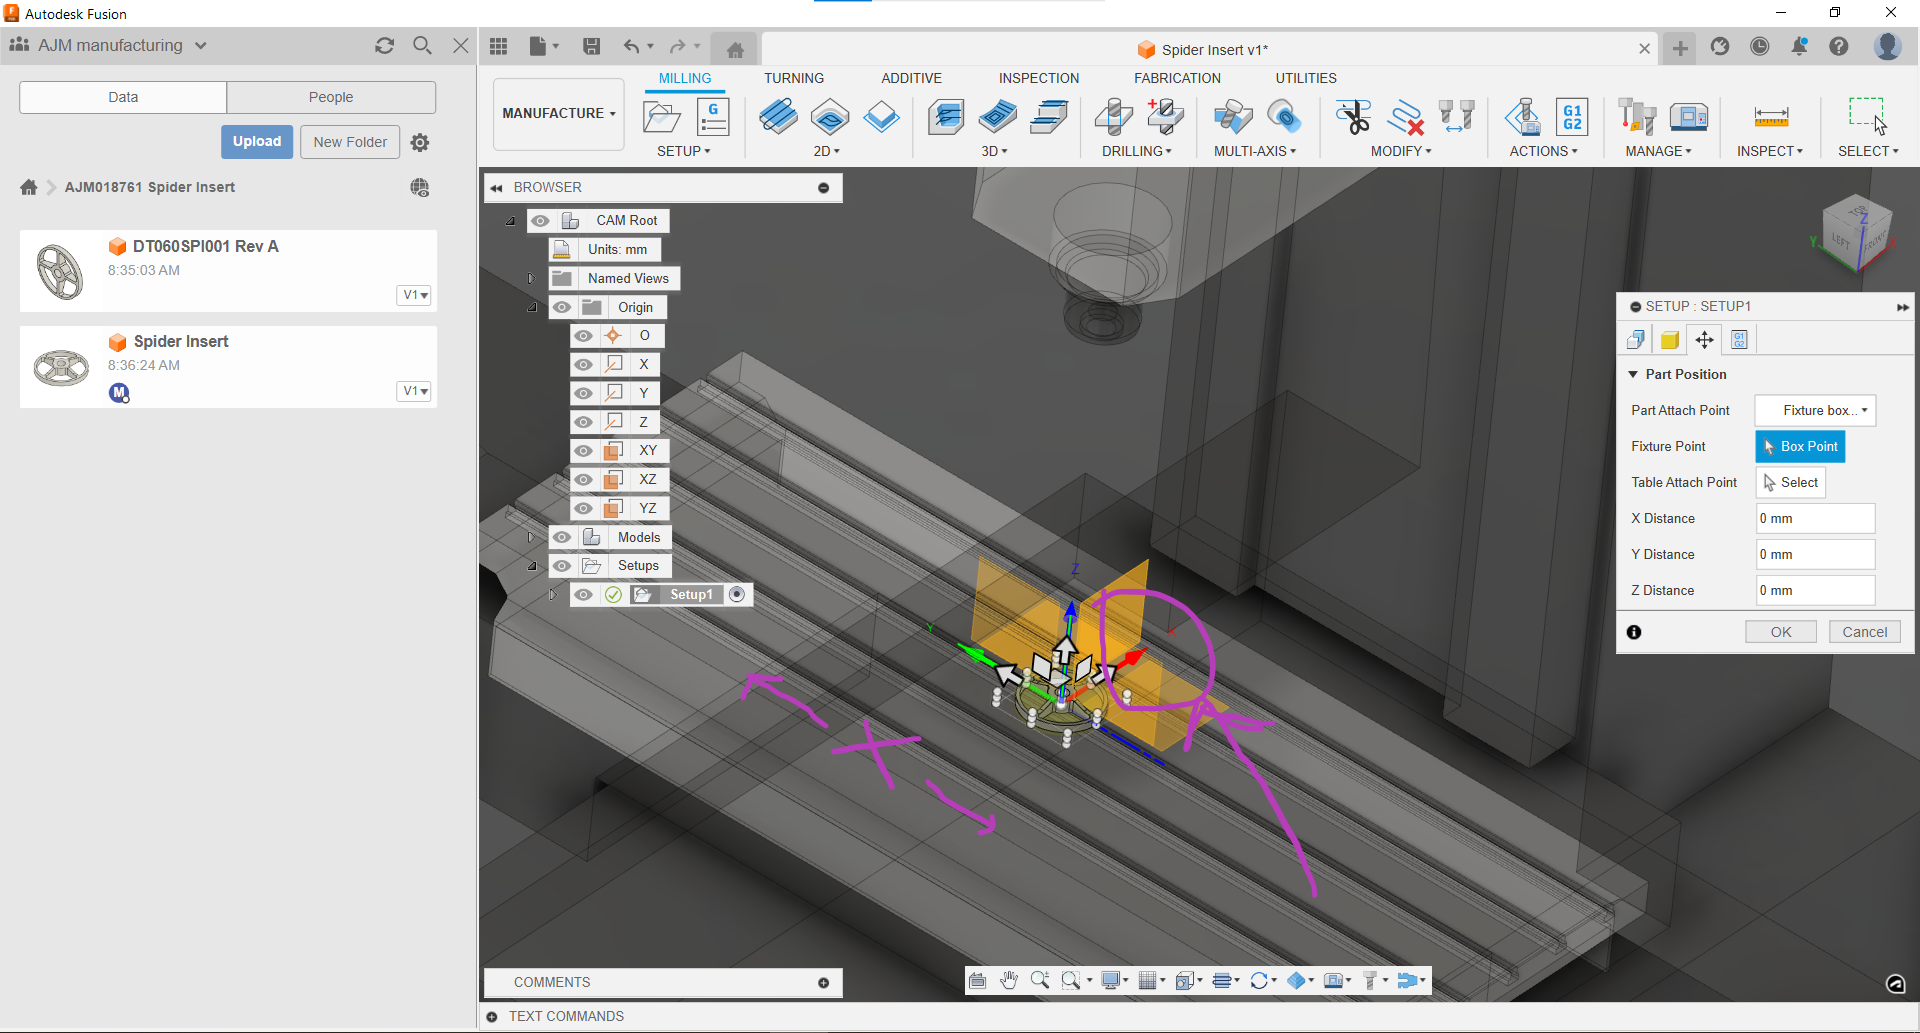Cancel the Setup dialog
Viewport: 1920px width, 1033px height.
click(1865, 632)
